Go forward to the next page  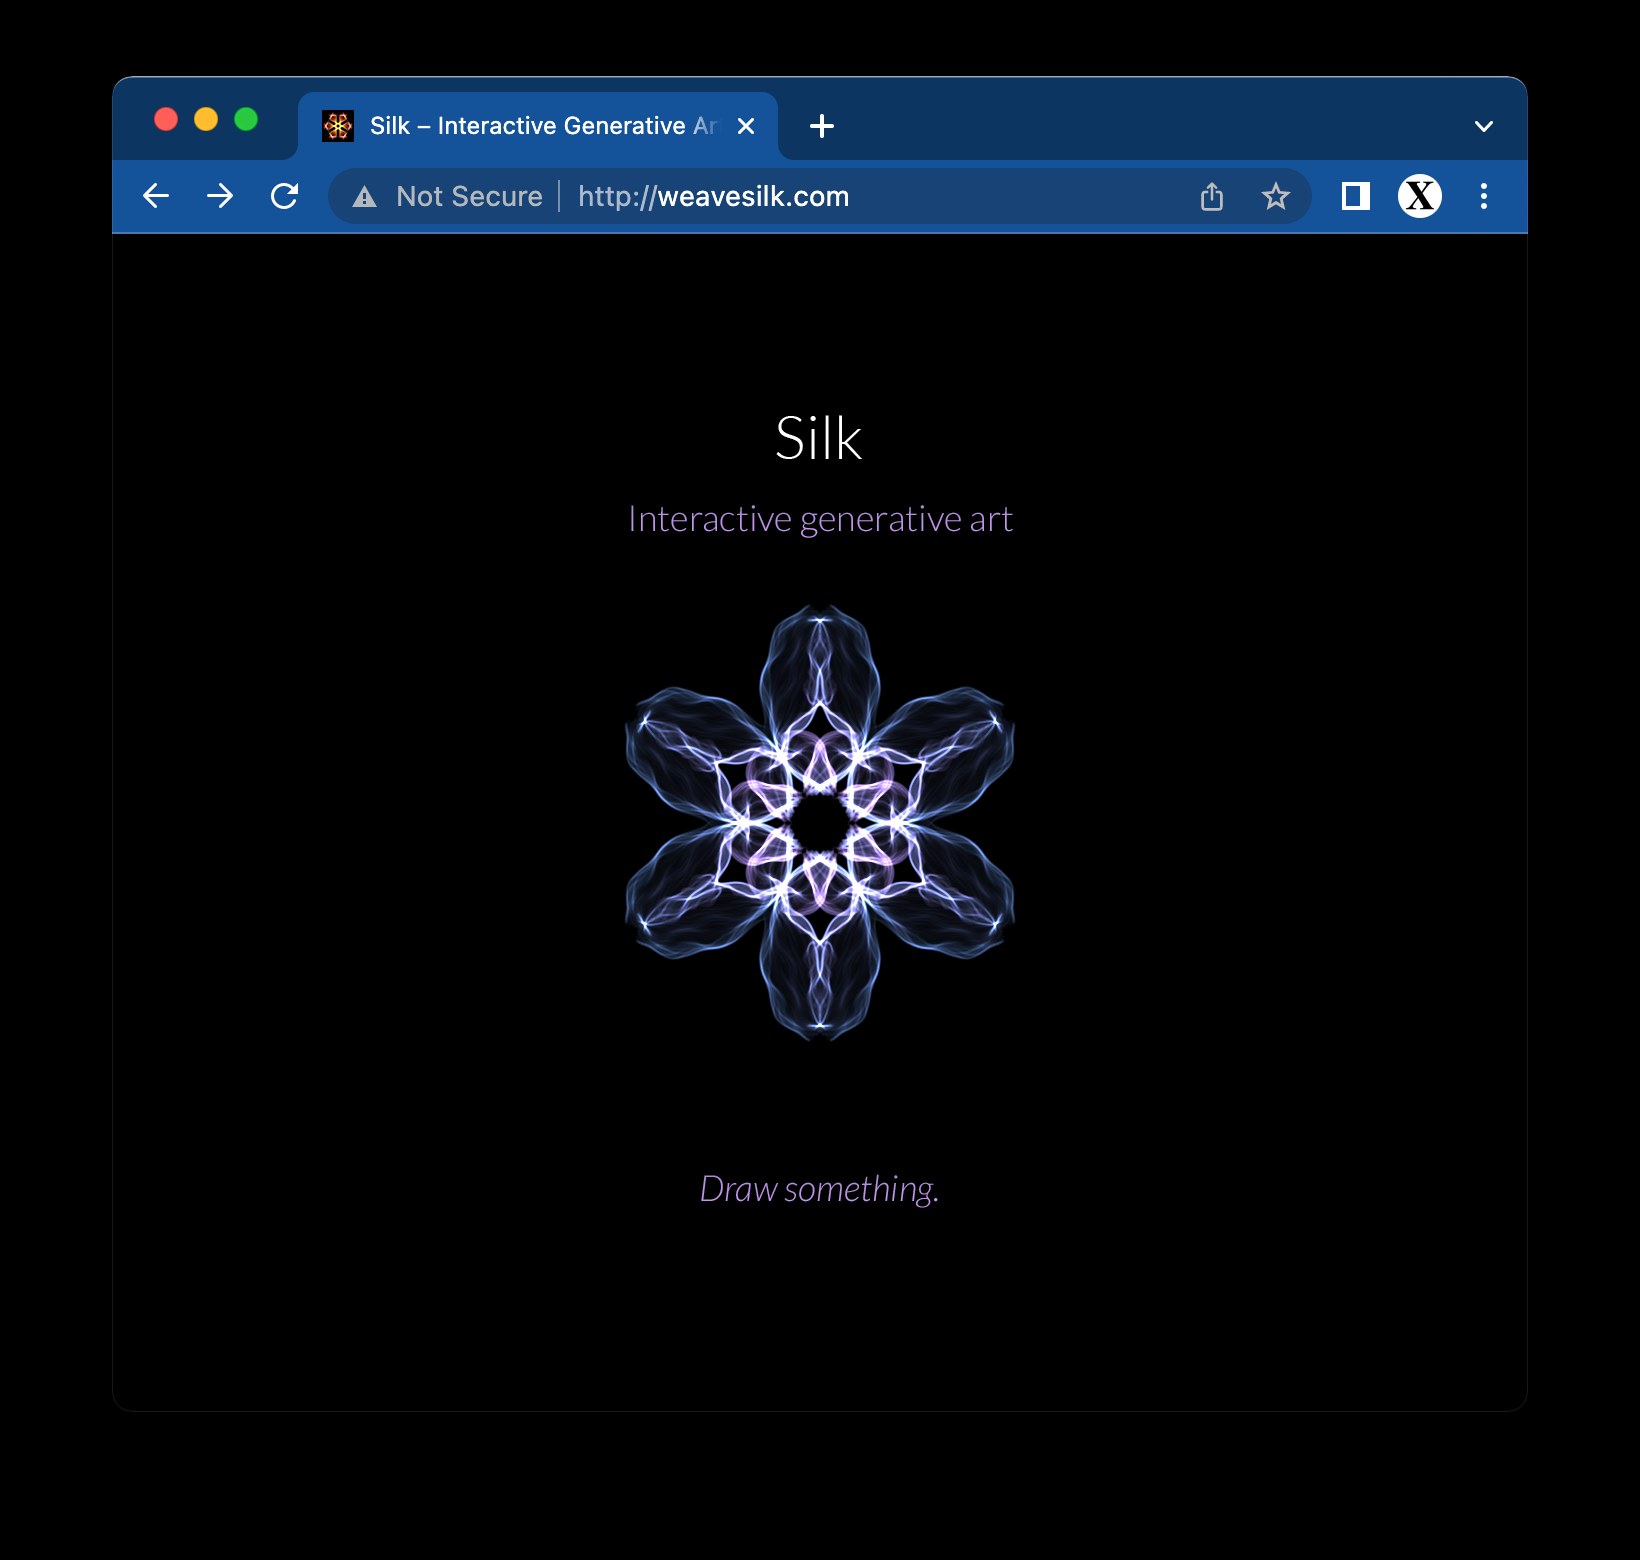[x=220, y=196]
